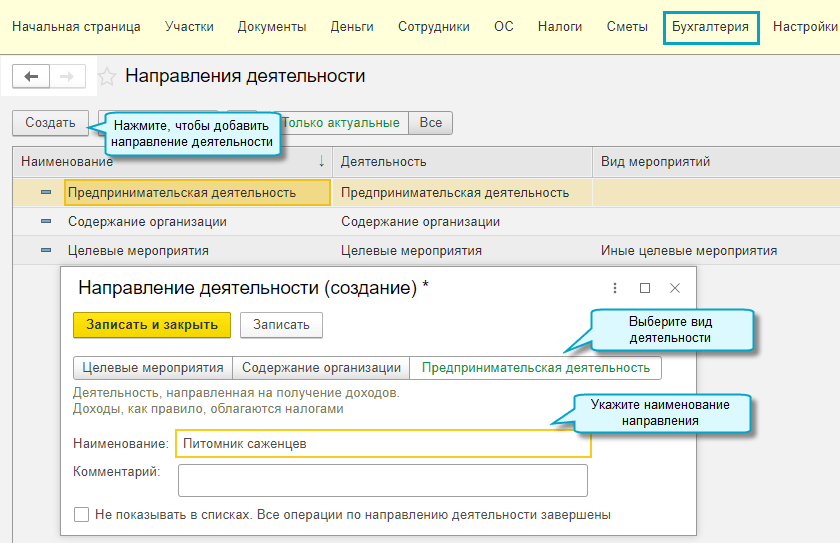Image resolution: width=840 pixels, height=543 pixels.
Task: Switch the list filter to 'Все'
Action: pyautogui.click(x=430, y=123)
